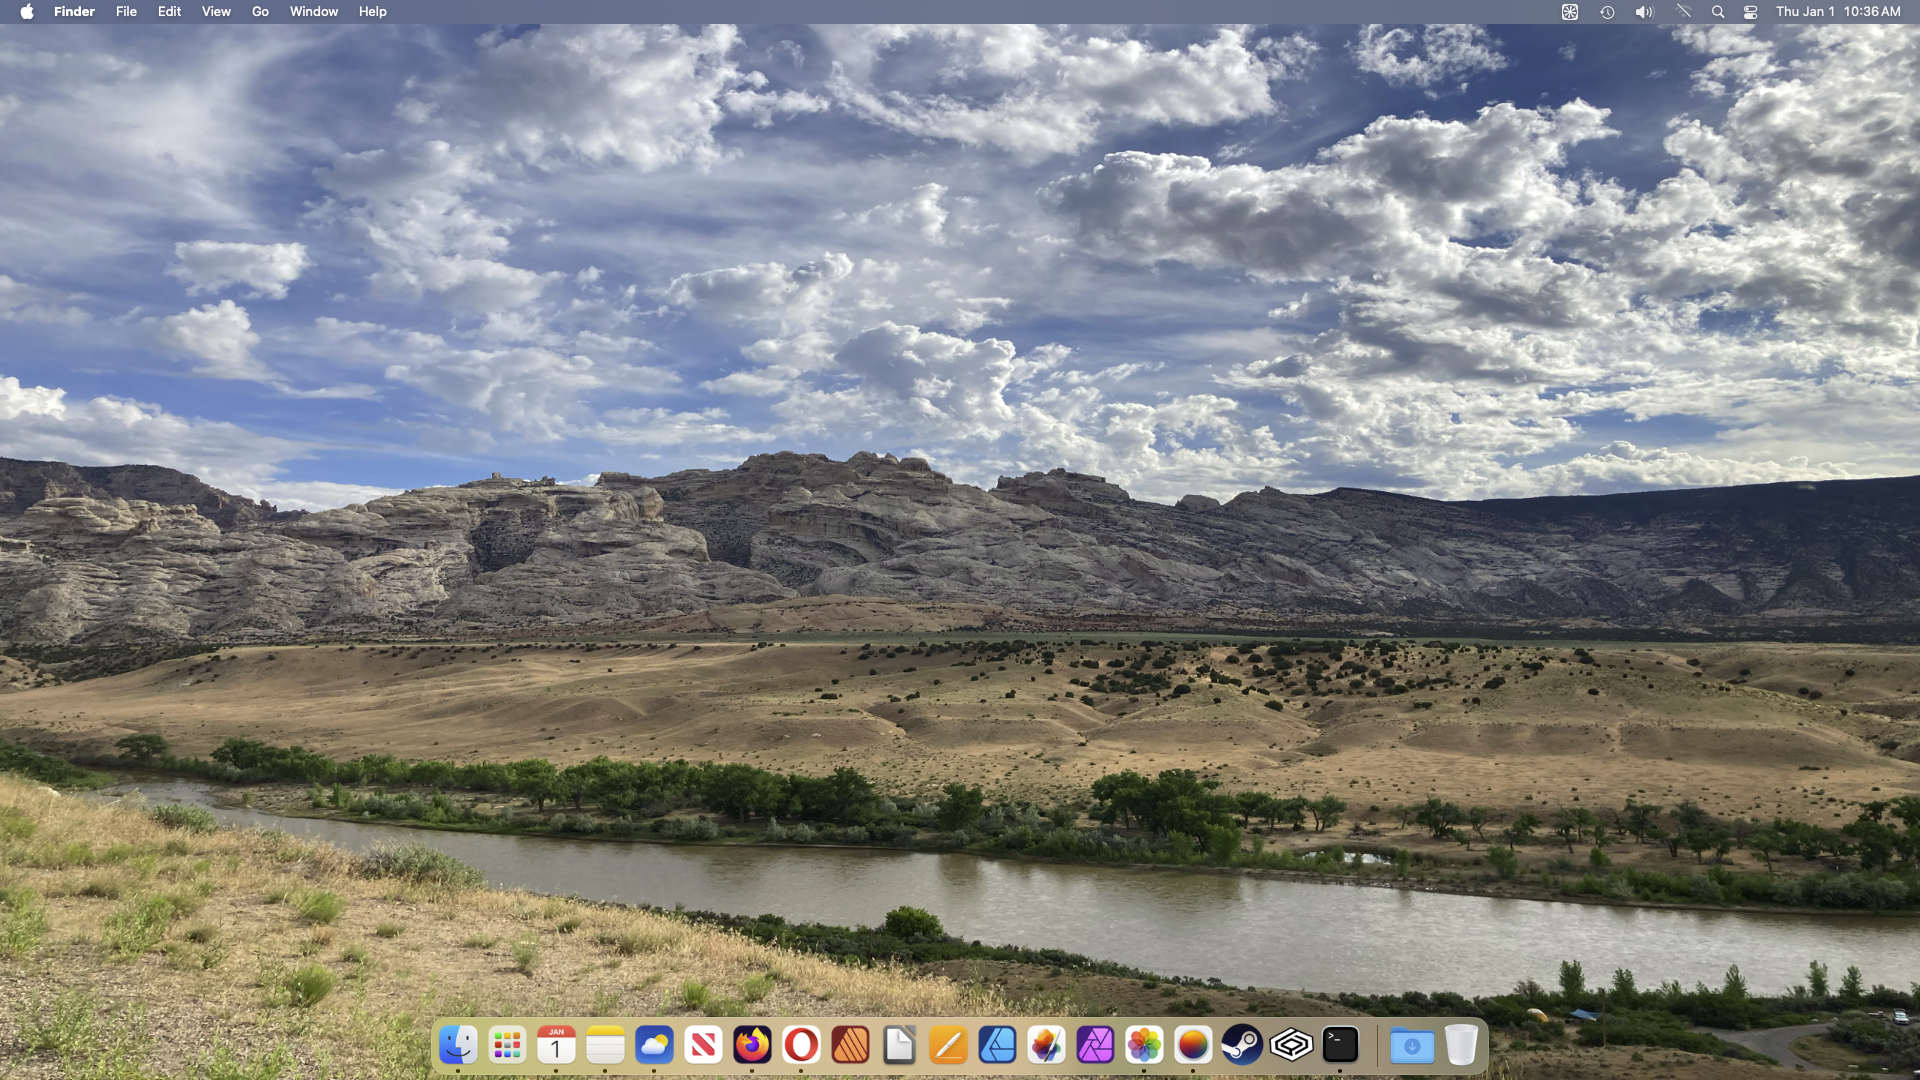This screenshot has height=1080, width=1920.
Task: Open Steam in the Dock
Action: (1242, 1046)
